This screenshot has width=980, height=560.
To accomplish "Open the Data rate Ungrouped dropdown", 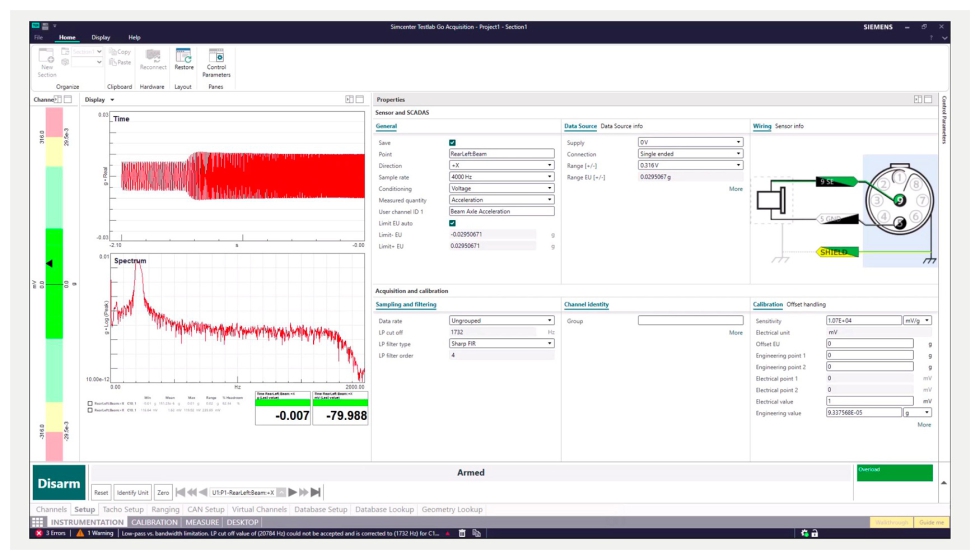I will click(501, 321).
